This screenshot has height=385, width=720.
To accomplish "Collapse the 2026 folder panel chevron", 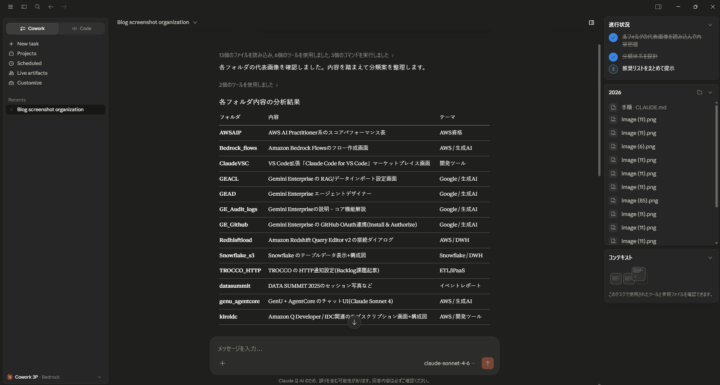I will coord(710,92).
